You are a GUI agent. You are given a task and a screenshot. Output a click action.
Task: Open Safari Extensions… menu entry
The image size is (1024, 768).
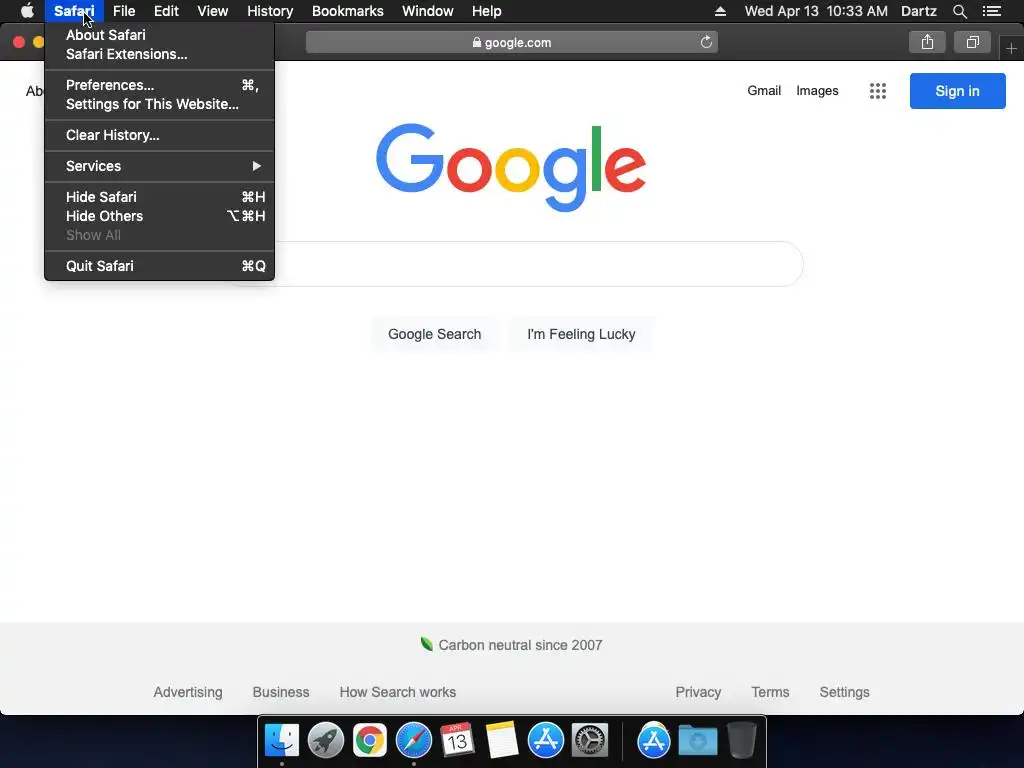click(159, 54)
